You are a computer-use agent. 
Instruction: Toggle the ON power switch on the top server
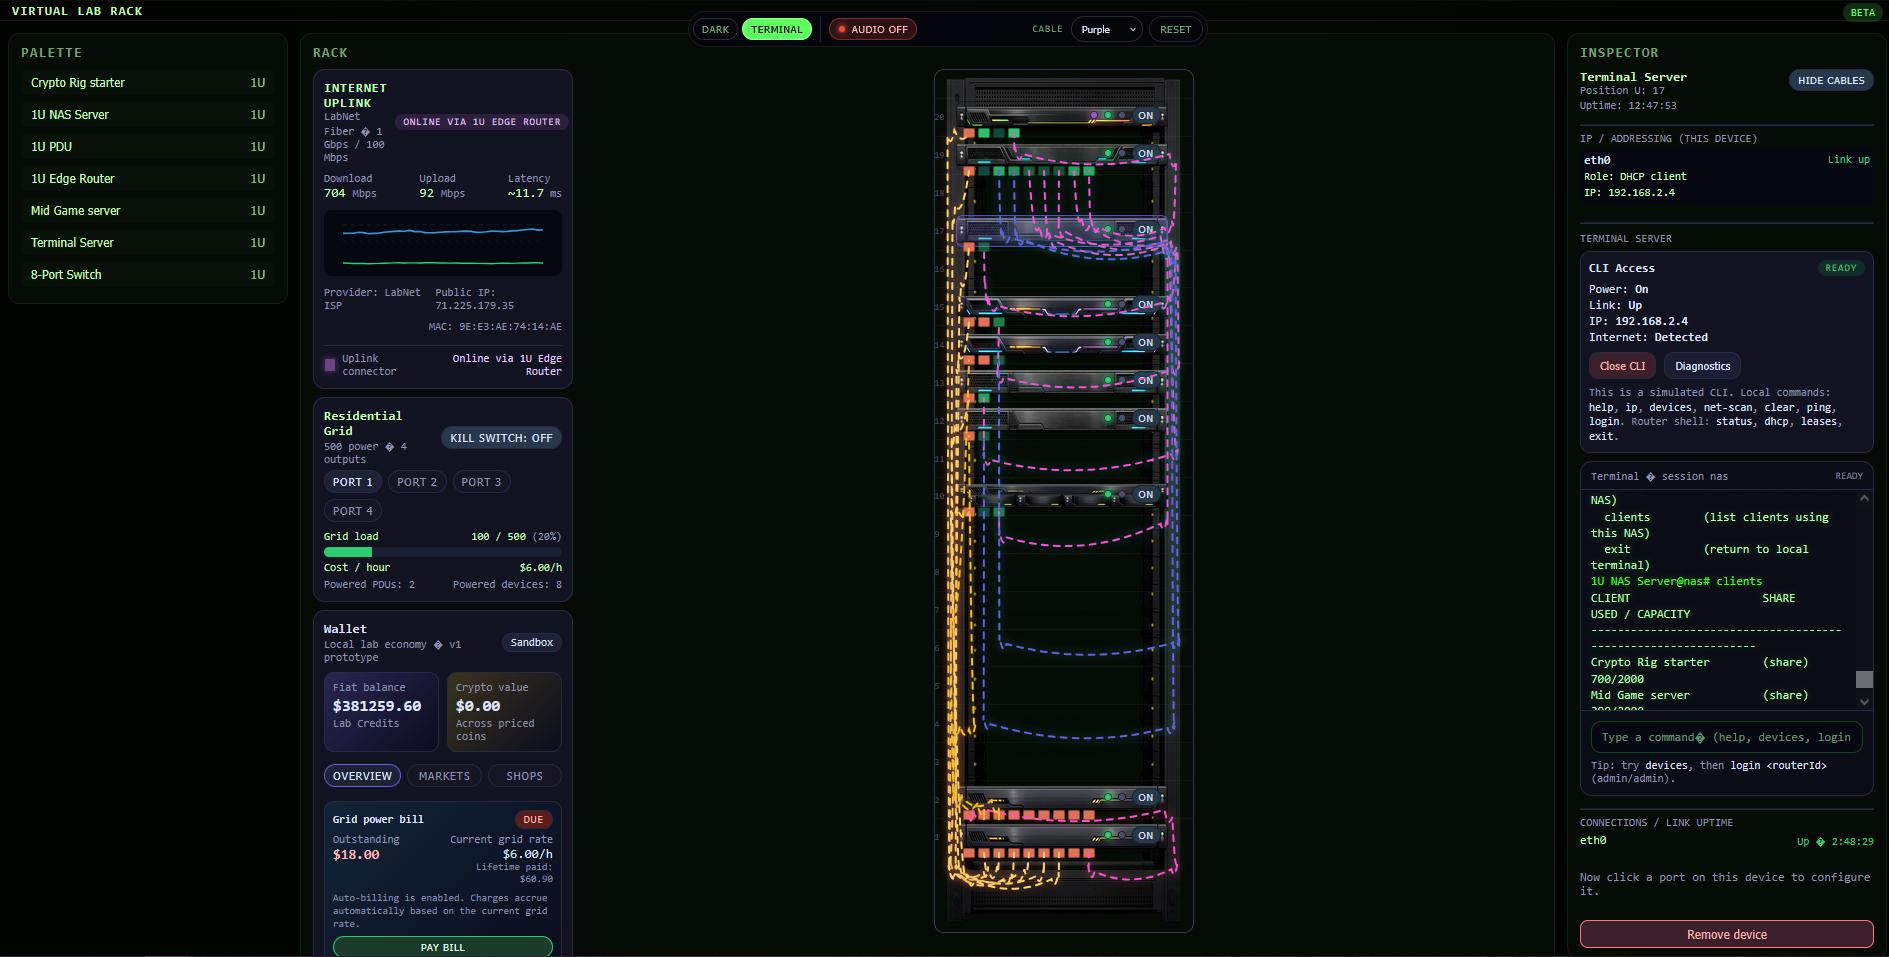(1146, 115)
